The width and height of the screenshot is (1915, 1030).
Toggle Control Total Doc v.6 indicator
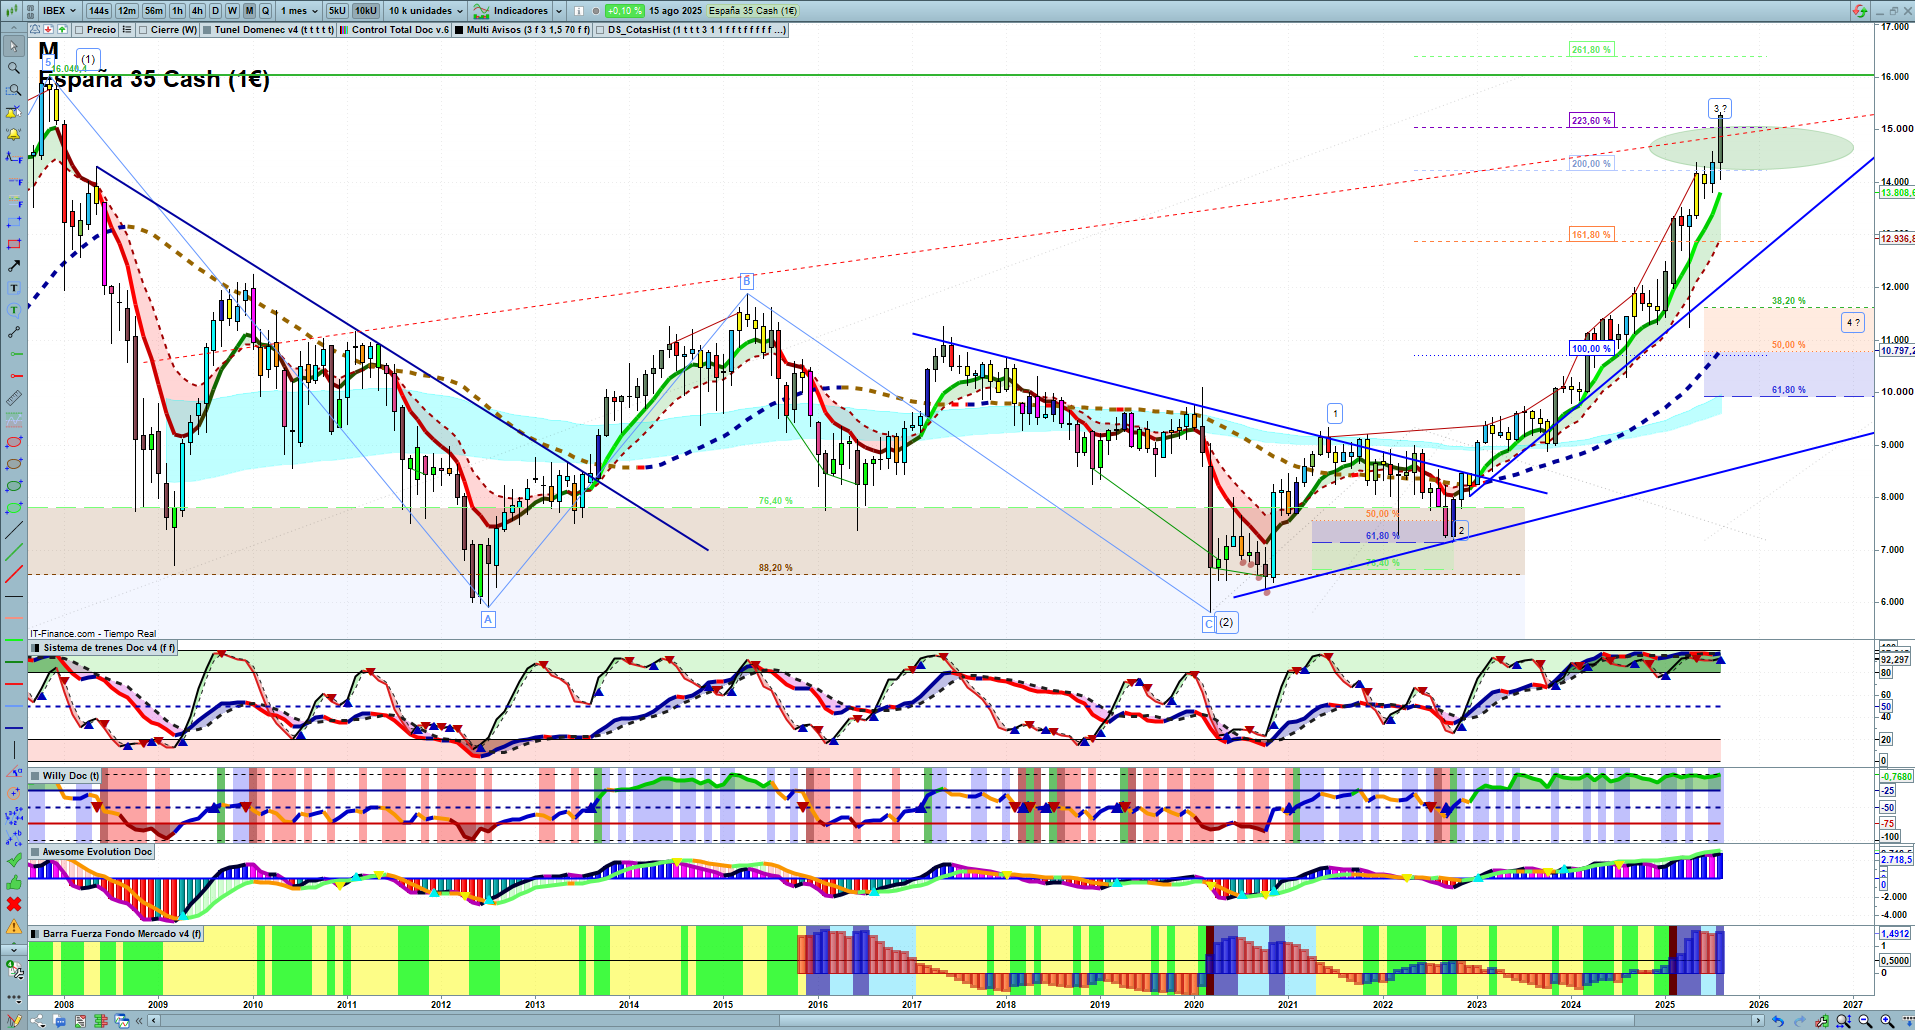[x=345, y=30]
